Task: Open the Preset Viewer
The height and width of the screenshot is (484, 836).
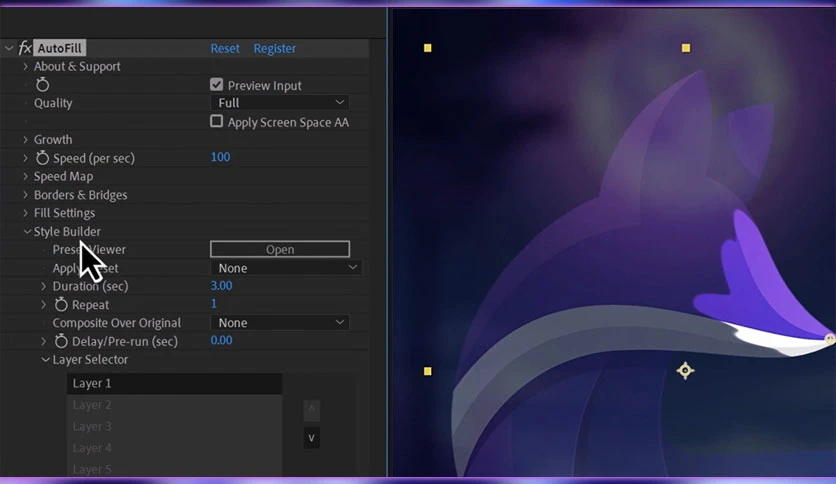Action: click(x=280, y=249)
